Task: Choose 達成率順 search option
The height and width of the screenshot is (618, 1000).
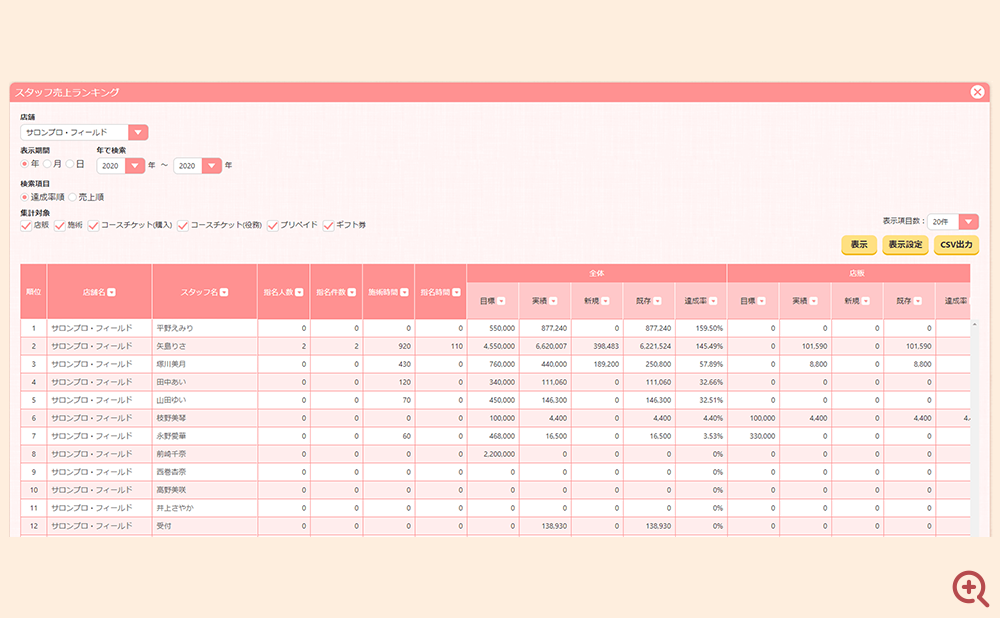Action: tap(24, 197)
